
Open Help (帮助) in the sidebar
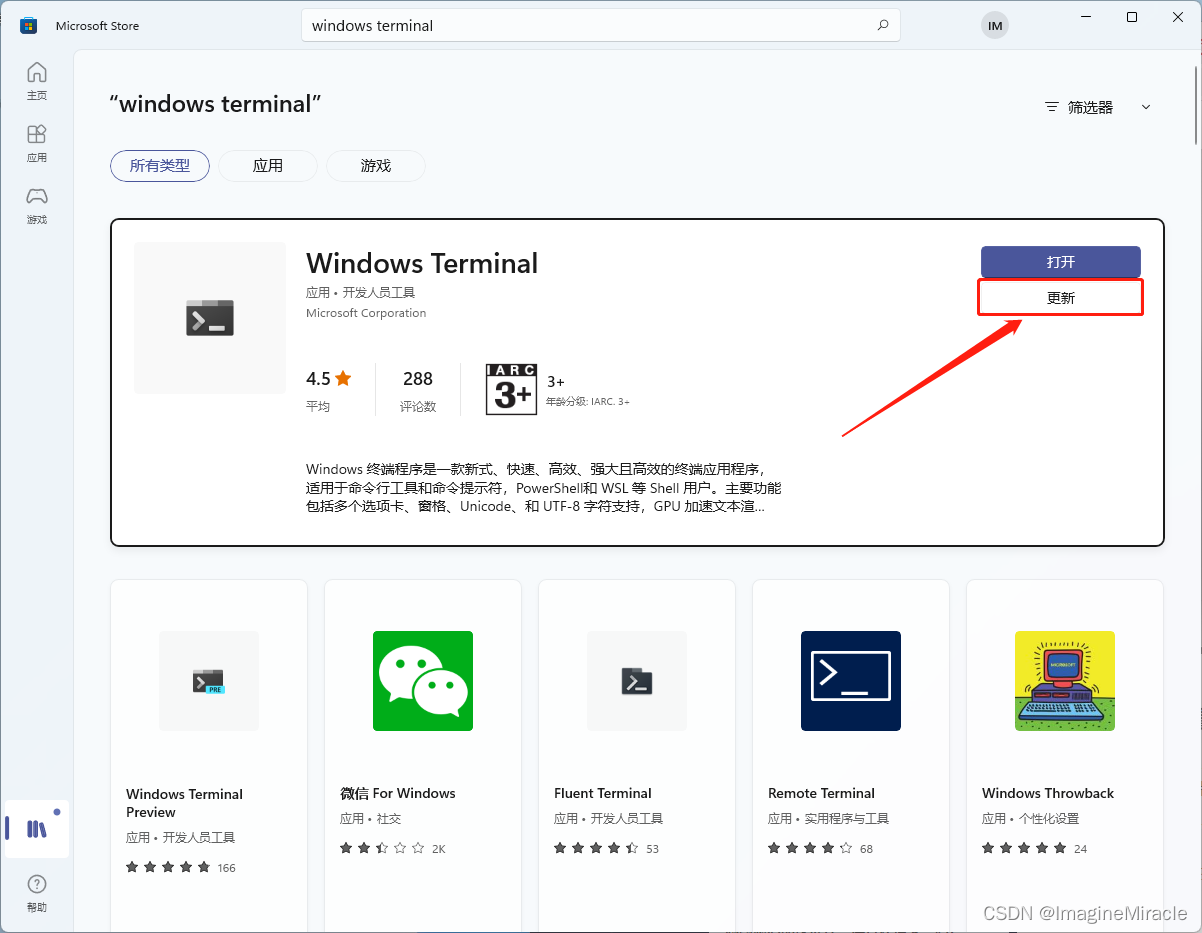37,893
